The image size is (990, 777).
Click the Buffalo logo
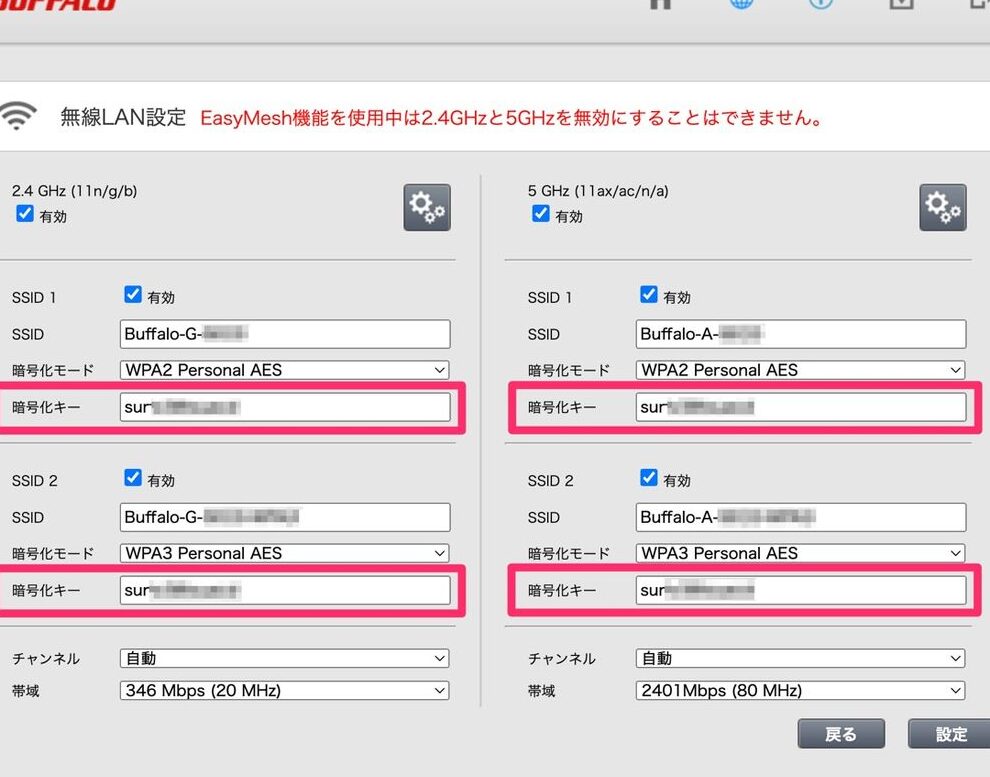(58, 4)
